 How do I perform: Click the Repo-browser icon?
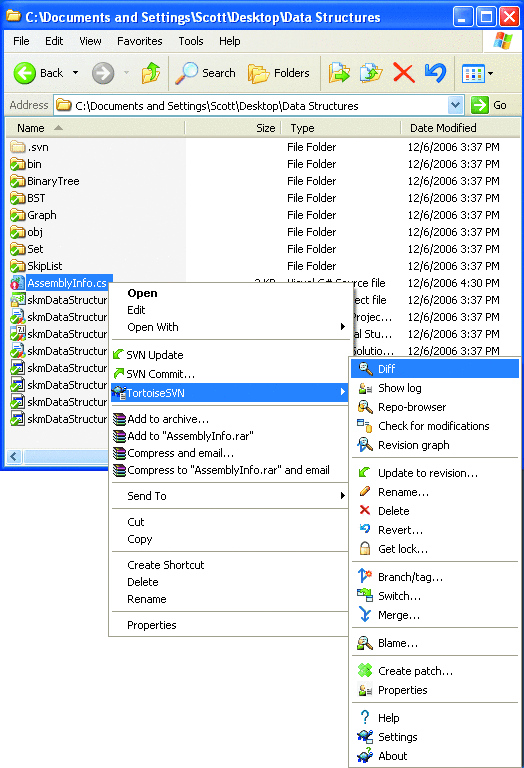[365, 407]
